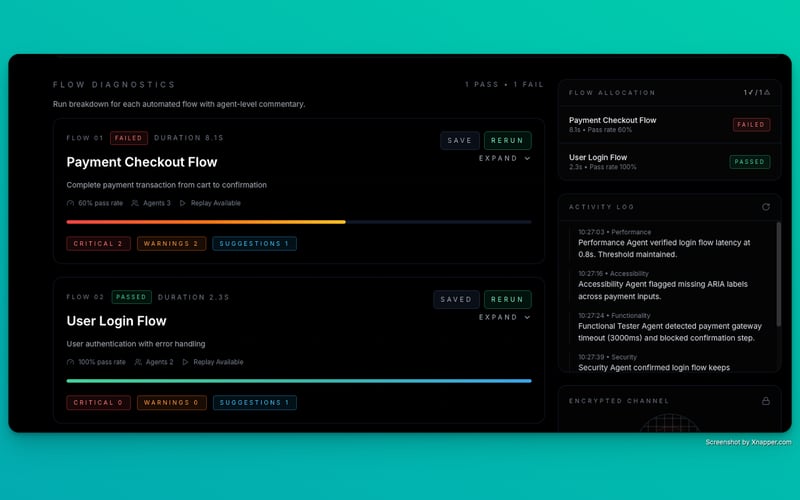The image size is (800, 500).
Task: Click the gauge icon beside 100% pass rate
Action: tap(70, 362)
